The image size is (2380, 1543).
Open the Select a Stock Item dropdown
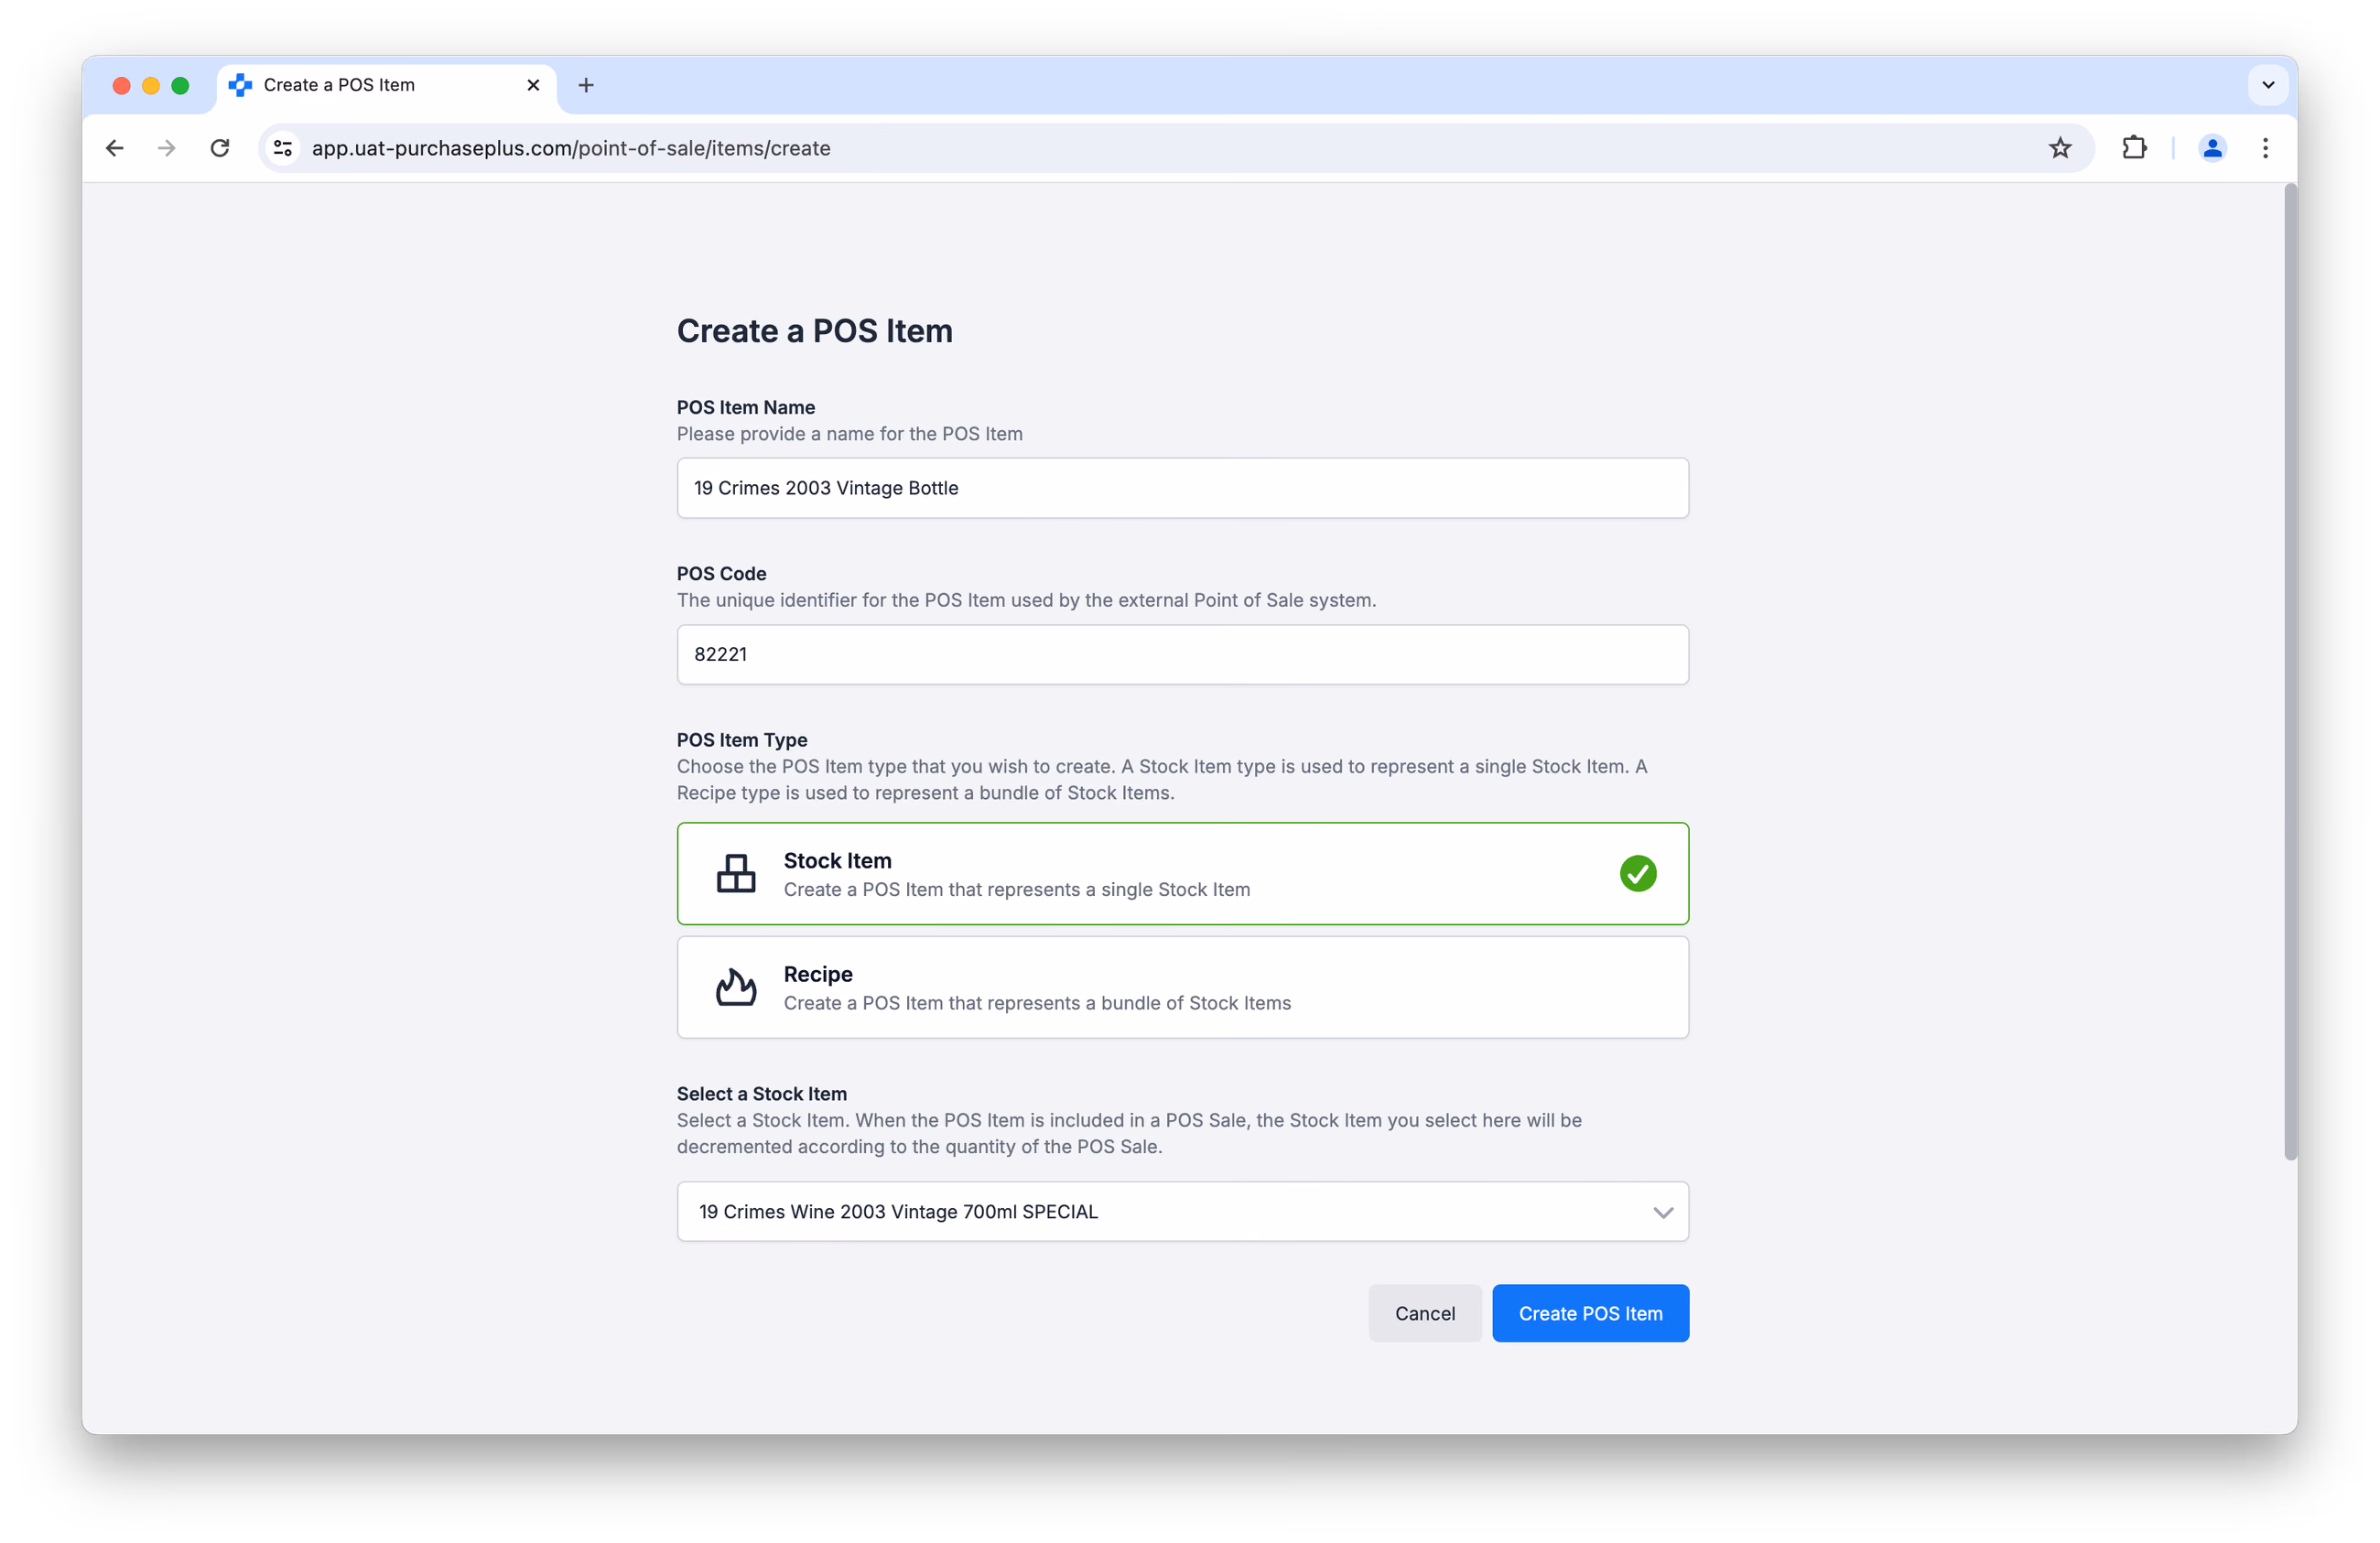coord(1182,1211)
